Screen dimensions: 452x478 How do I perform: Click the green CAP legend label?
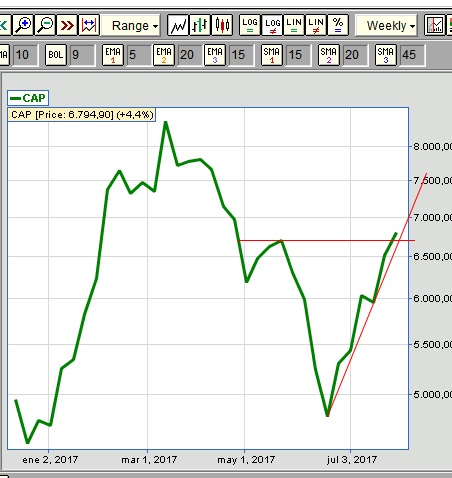(28, 98)
